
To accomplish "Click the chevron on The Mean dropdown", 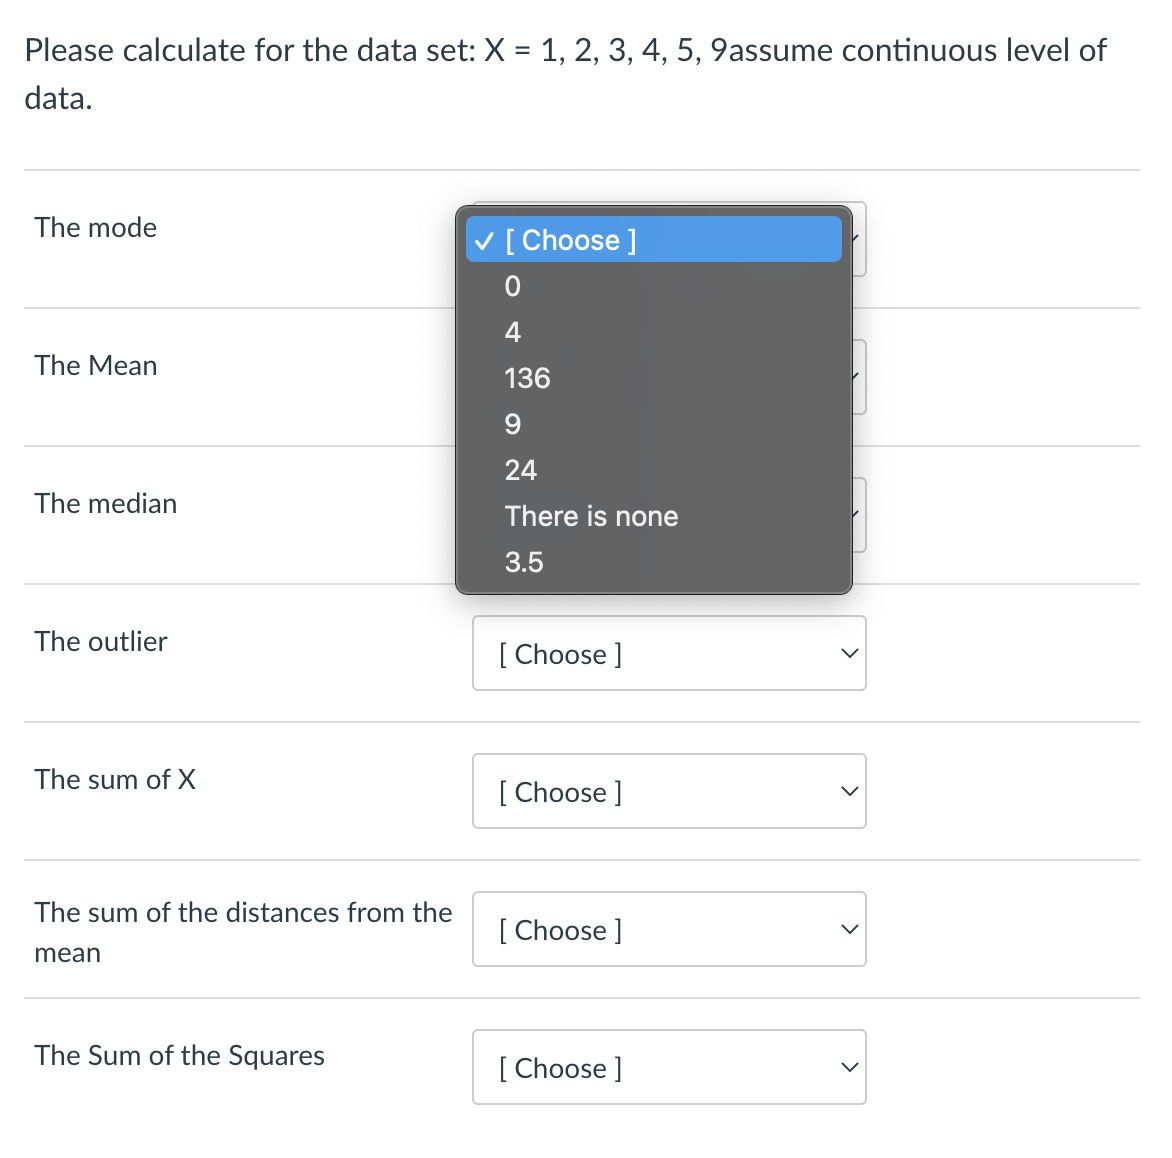I will point(851,376).
